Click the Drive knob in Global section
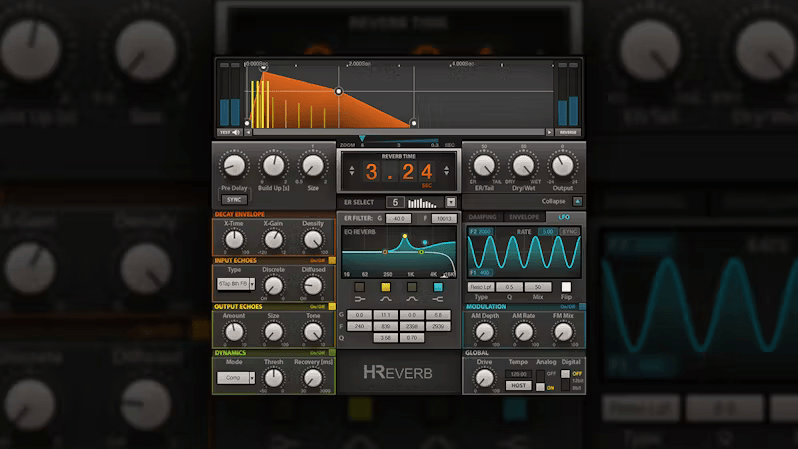Viewport: 798px width, 449px height. 484,378
